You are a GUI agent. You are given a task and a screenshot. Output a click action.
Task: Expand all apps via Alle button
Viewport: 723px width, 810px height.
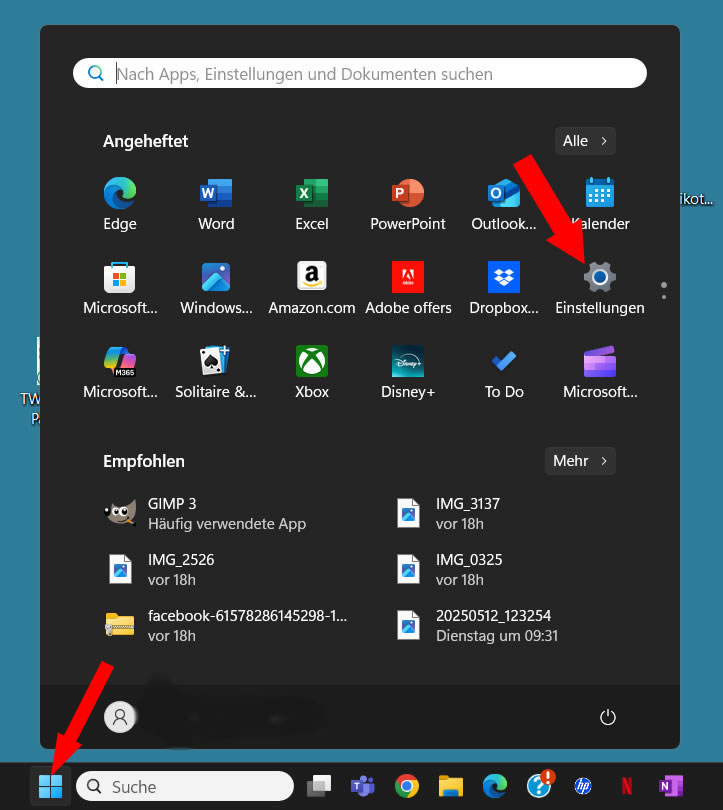[x=585, y=141]
